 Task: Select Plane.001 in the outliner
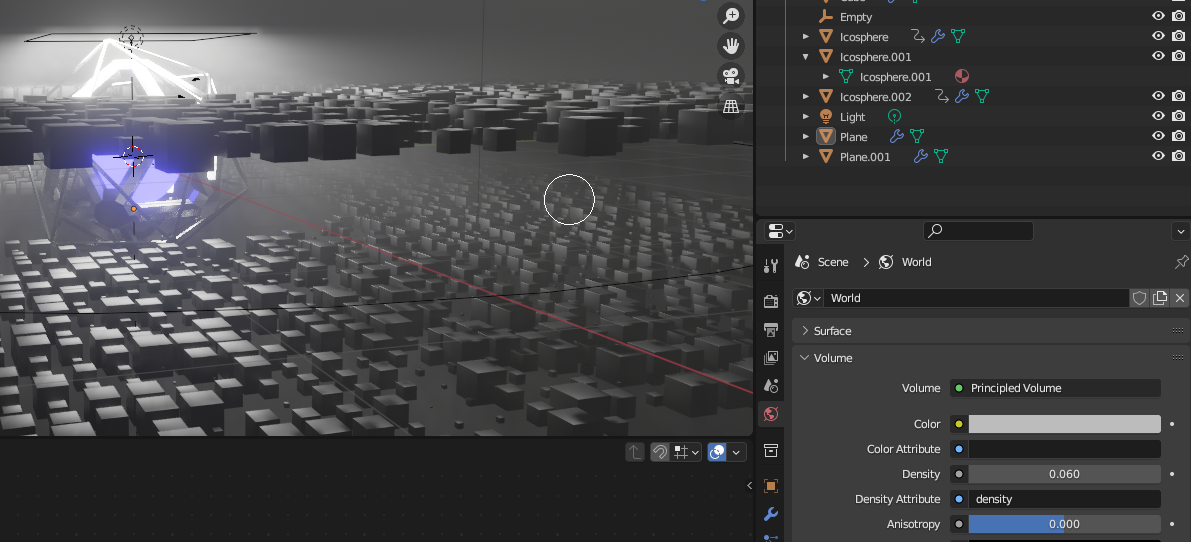865,157
